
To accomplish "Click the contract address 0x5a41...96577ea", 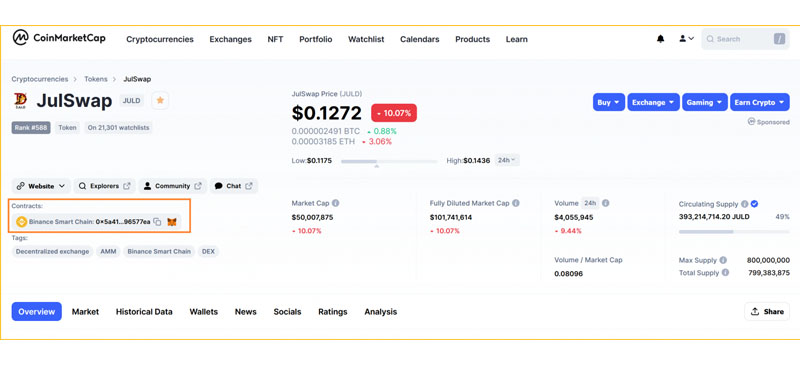I will pyautogui.click(x=123, y=222).
